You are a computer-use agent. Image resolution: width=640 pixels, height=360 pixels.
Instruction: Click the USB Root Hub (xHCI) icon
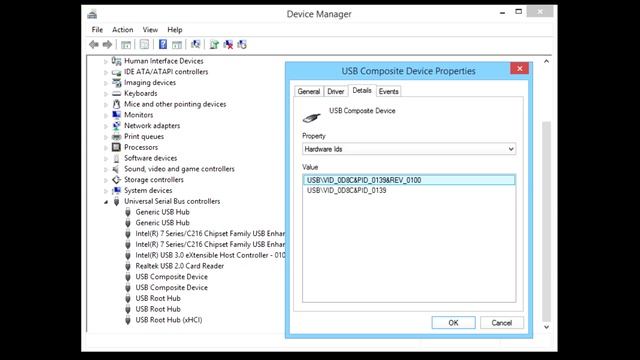128,320
